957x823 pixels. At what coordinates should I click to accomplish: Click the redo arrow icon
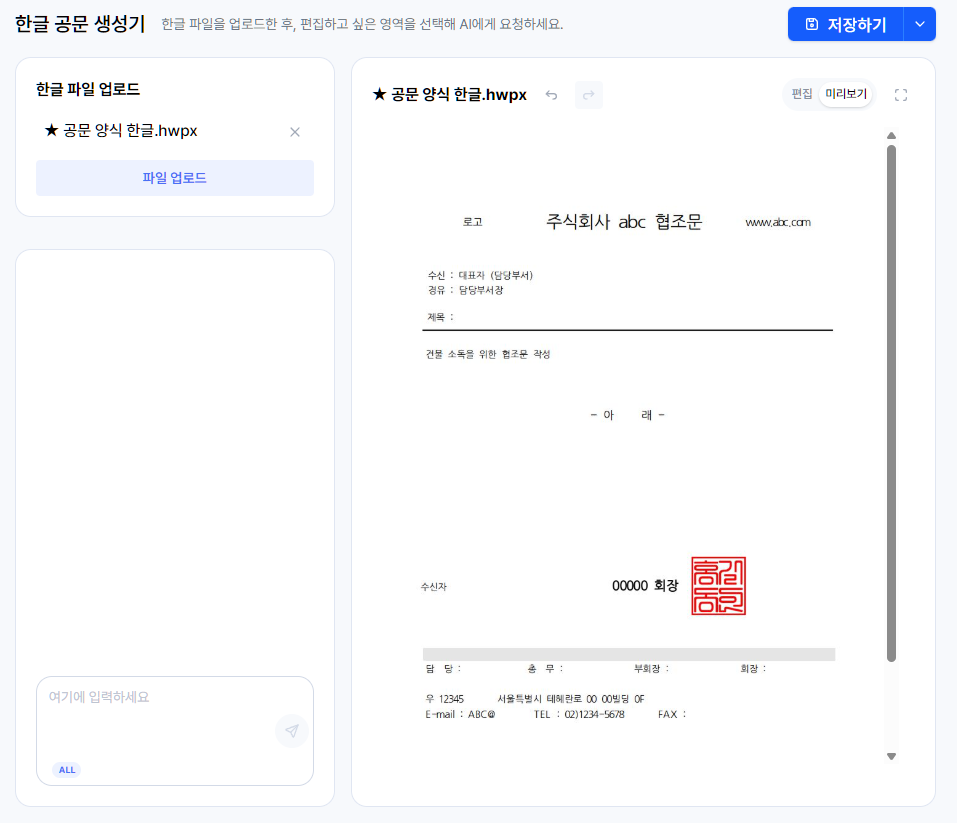point(589,95)
